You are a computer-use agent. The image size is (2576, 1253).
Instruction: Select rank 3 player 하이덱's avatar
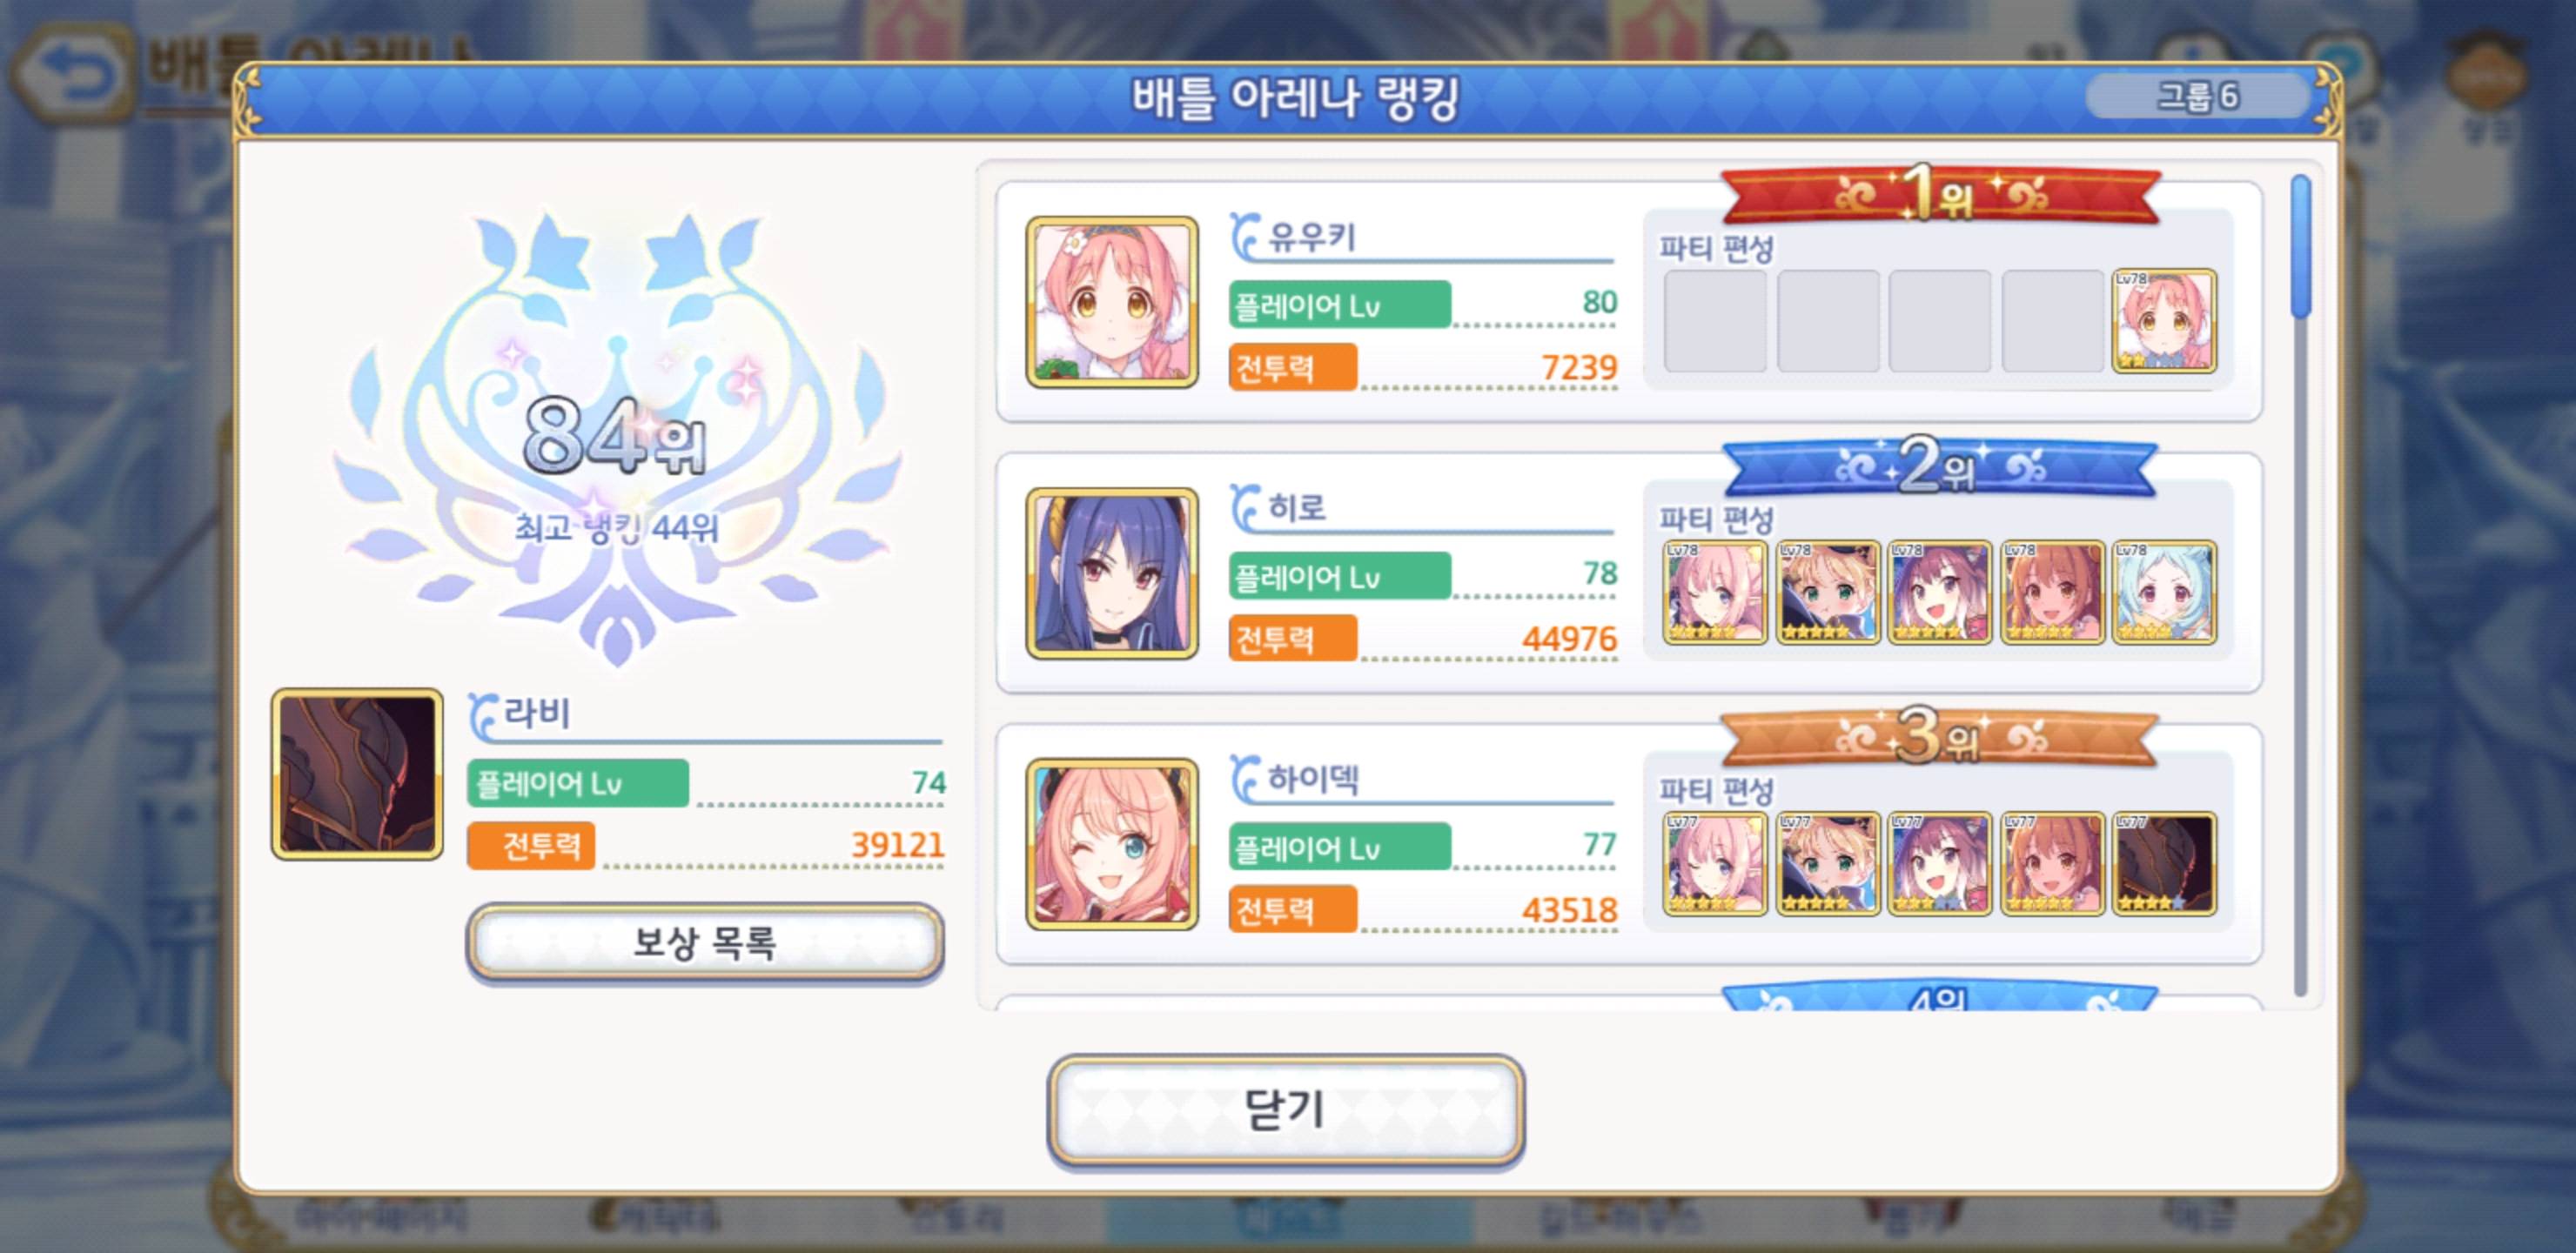click(x=1112, y=845)
